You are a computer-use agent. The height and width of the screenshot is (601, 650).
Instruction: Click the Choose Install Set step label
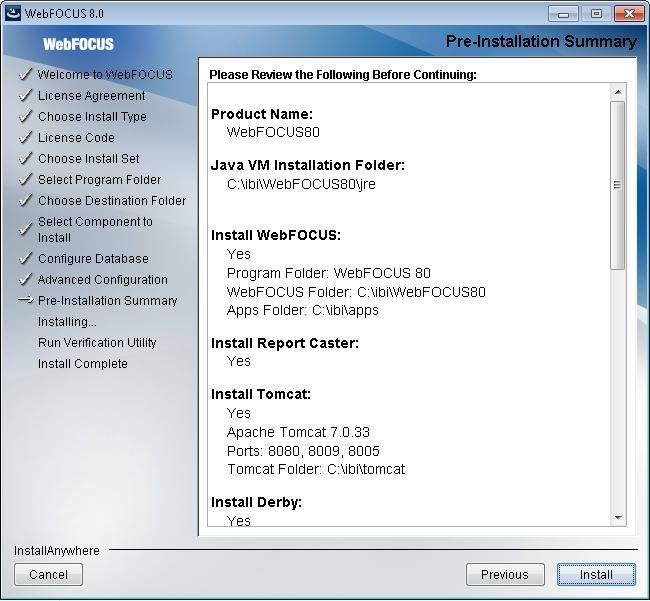point(89,158)
